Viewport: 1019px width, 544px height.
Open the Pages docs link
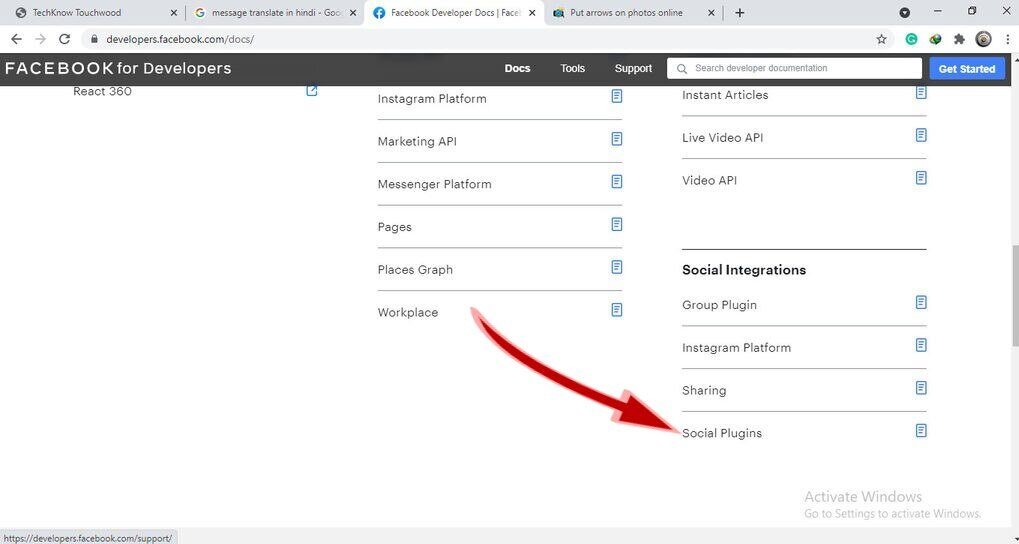coord(394,227)
